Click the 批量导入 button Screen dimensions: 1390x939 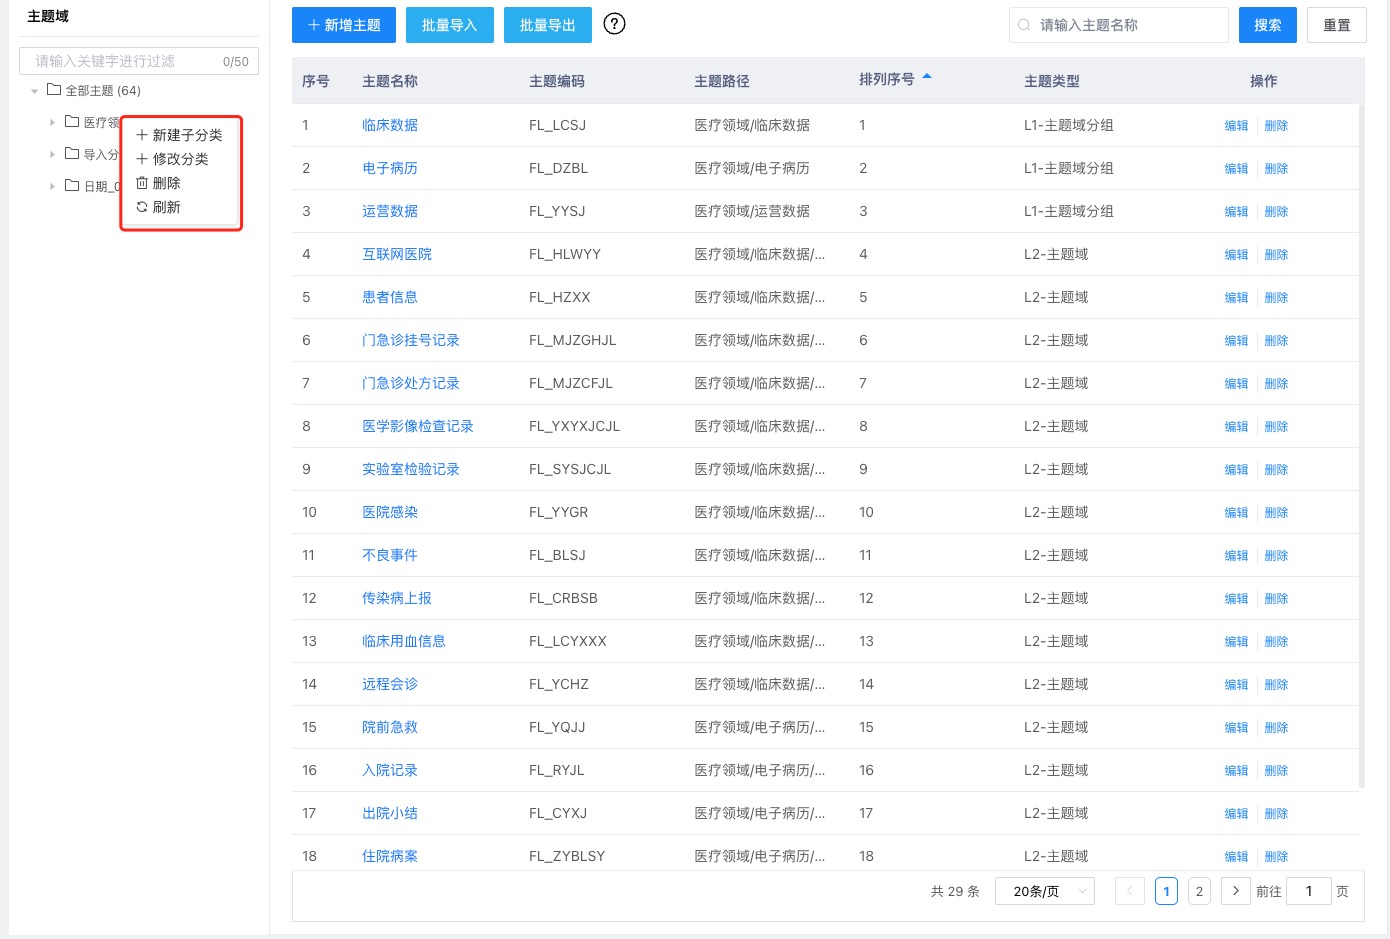coord(449,25)
